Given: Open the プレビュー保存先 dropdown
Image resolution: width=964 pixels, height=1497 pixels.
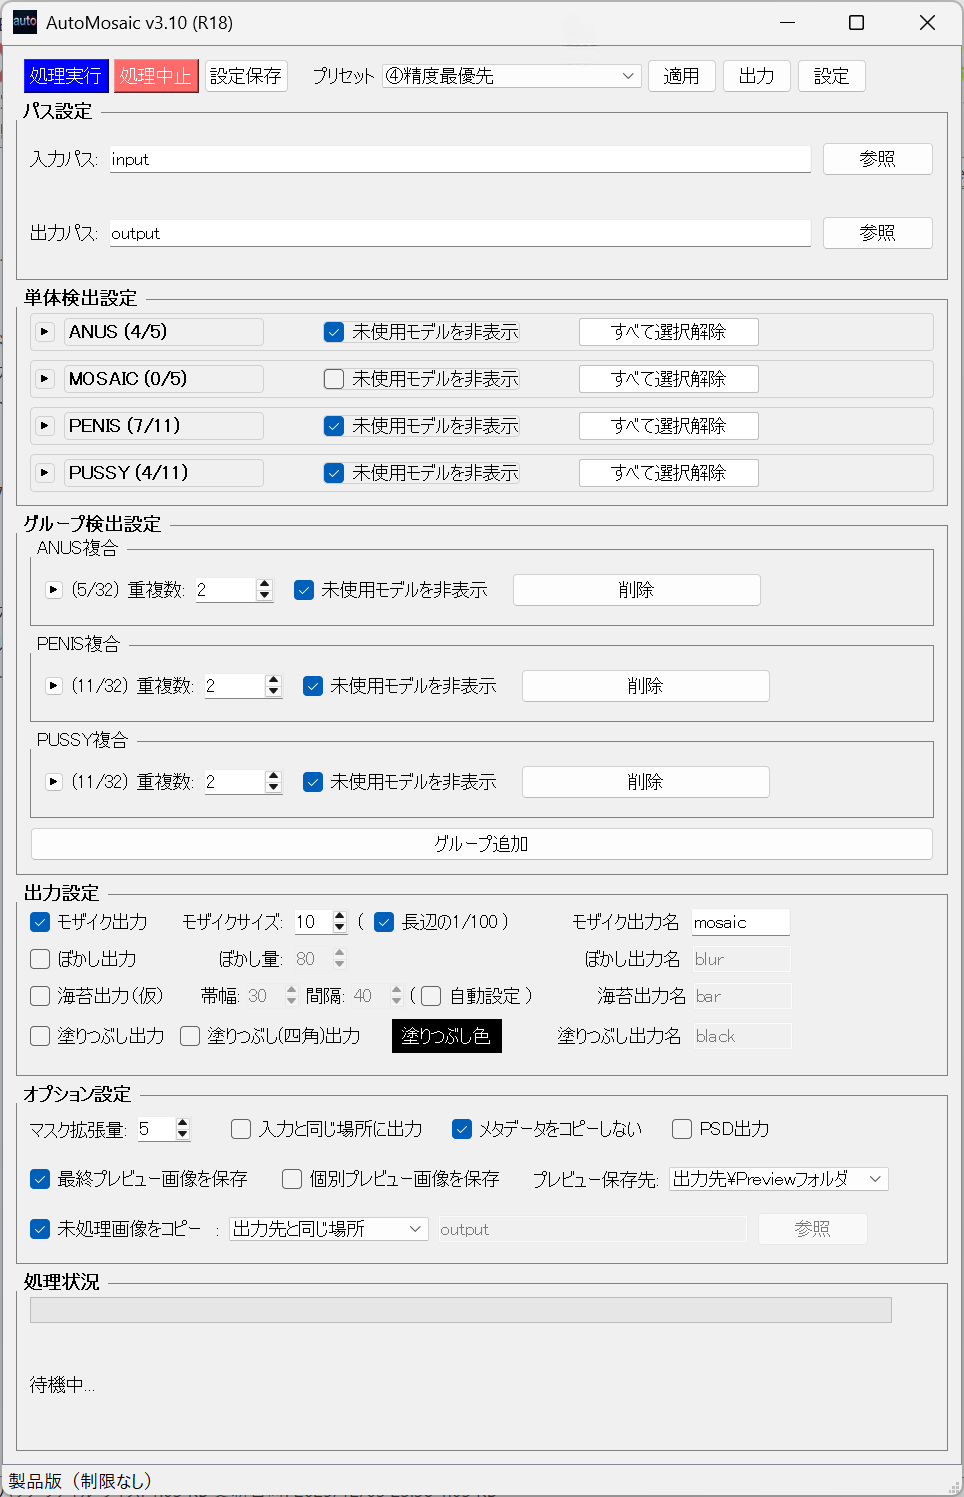Looking at the screenshot, I should click(778, 1179).
